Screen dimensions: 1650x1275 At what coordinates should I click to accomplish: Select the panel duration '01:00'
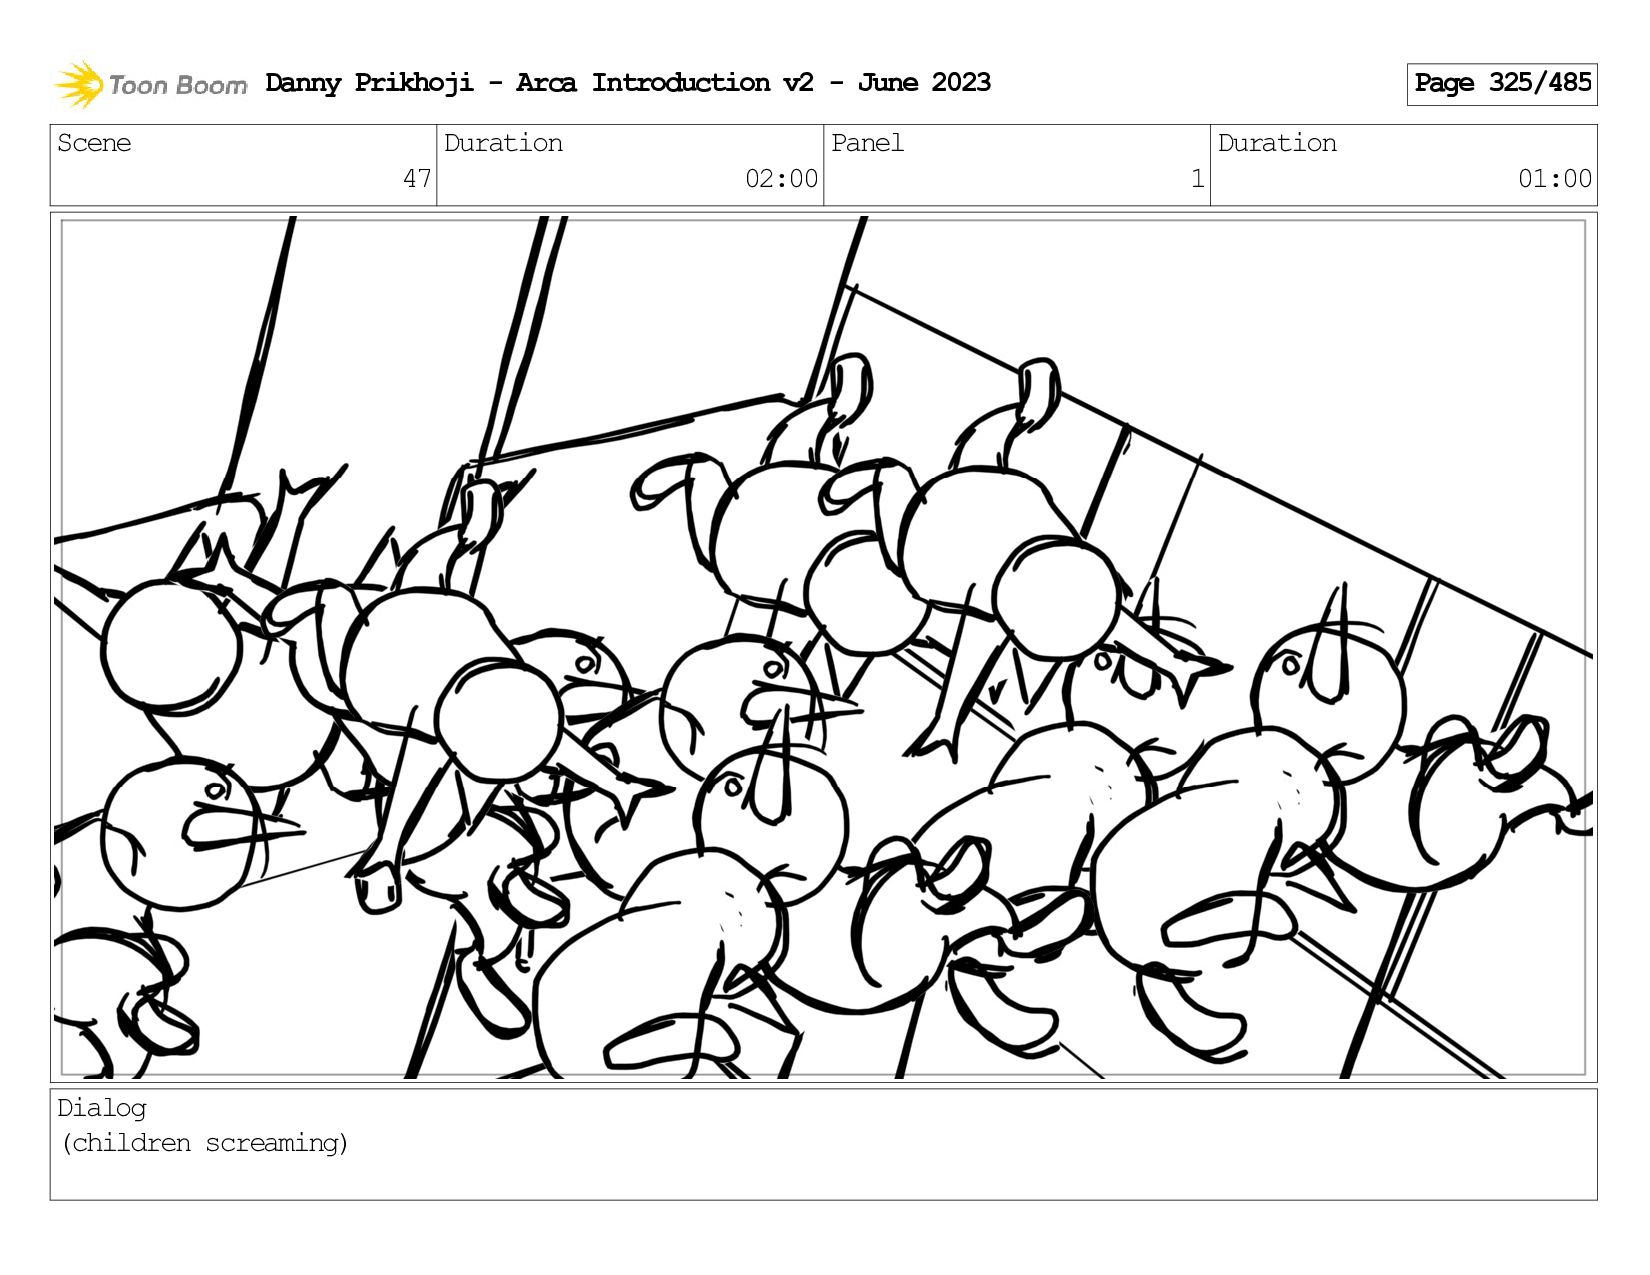[x=1555, y=179]
